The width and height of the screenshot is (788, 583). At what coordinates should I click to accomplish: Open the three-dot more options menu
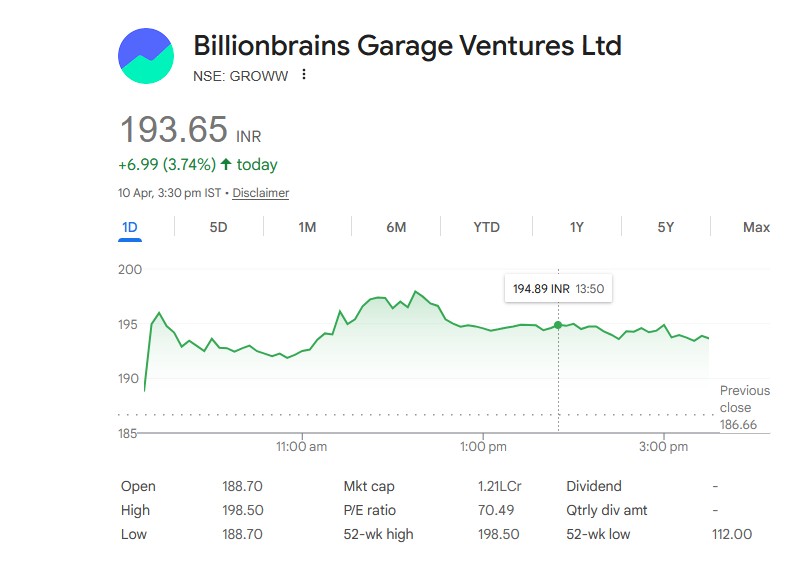[x=304, y=75]
